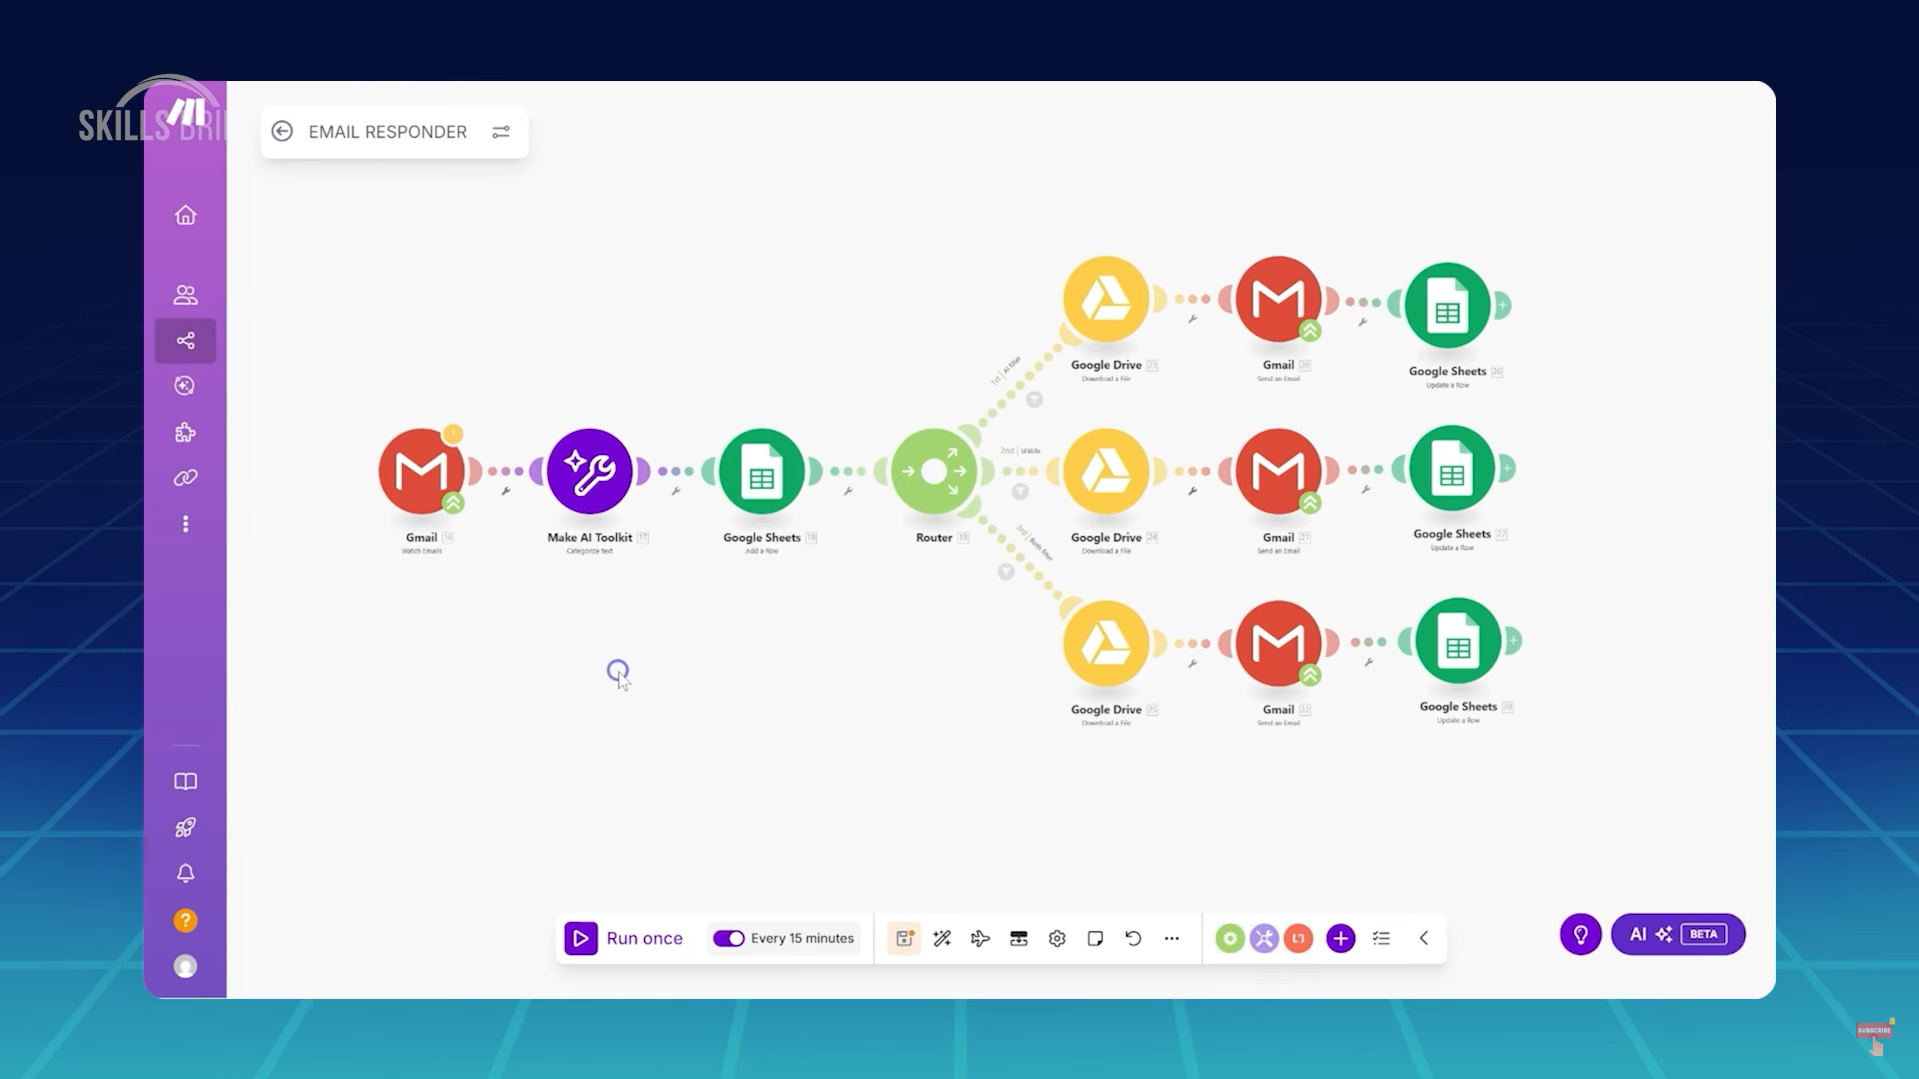Open the Scenarios section in the sidebar
The width and height of the screenshot is (1919, 1079).
point(185,341)
